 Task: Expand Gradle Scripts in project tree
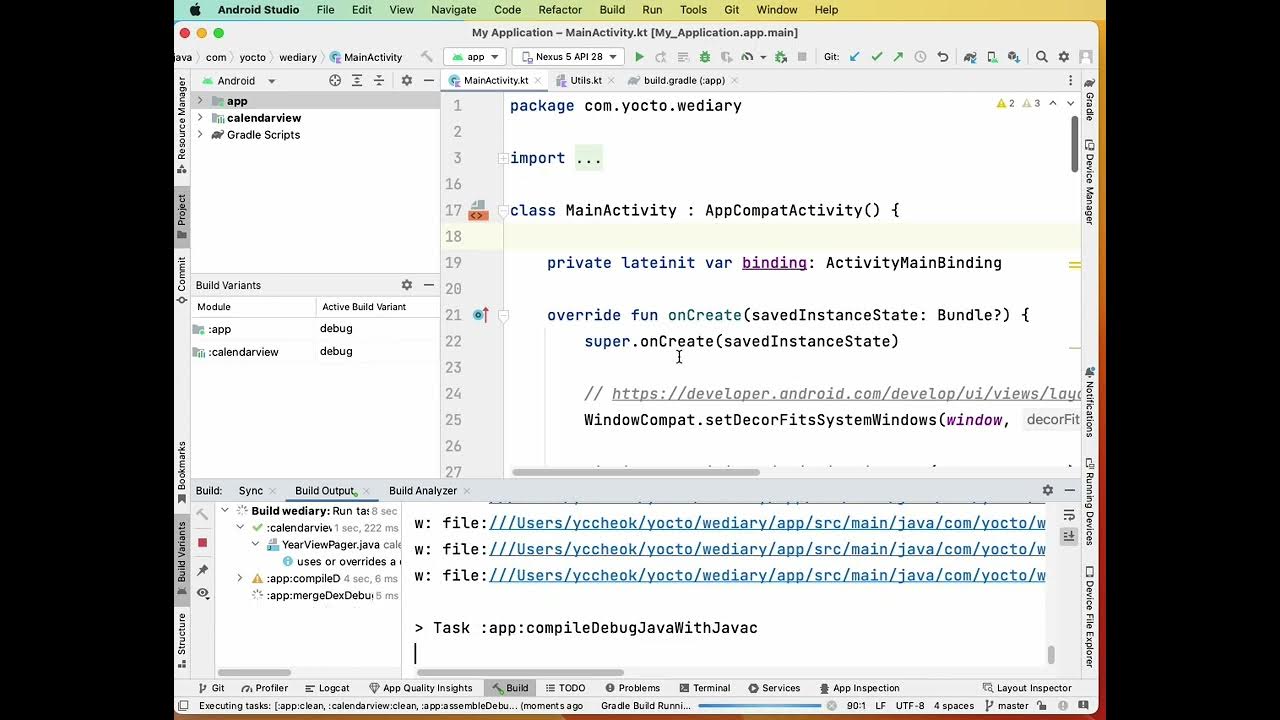(199, 135)
